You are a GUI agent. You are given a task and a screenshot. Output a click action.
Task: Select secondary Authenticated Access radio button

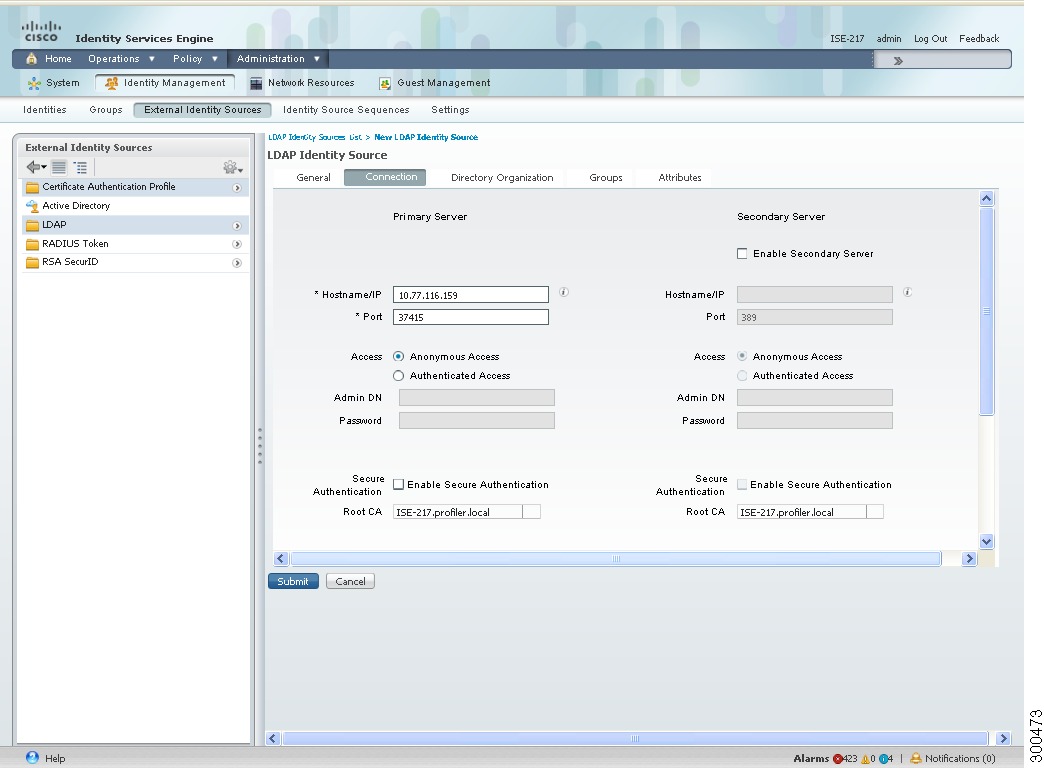(742, 376)
